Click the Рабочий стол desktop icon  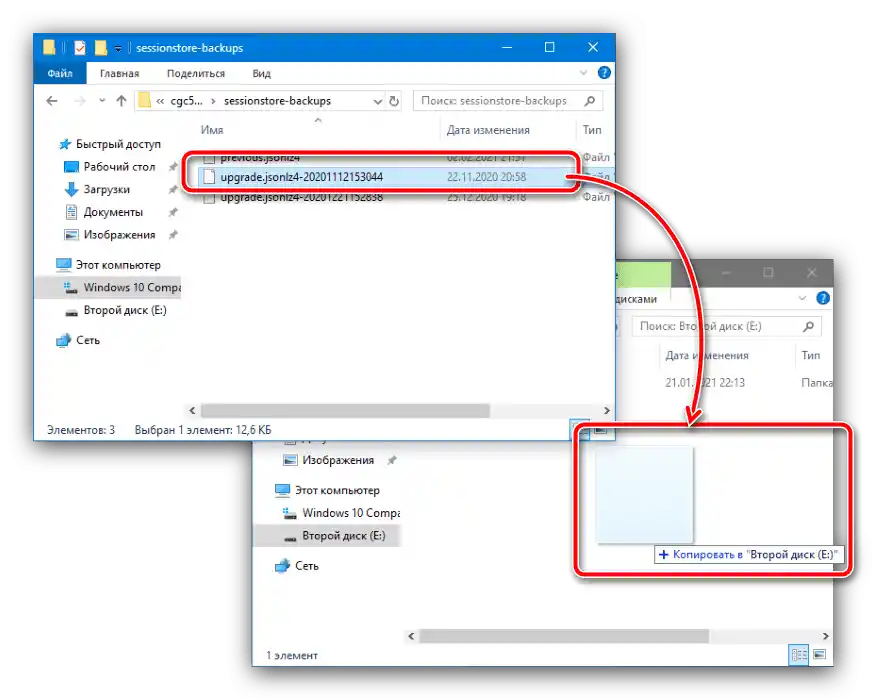71,167
